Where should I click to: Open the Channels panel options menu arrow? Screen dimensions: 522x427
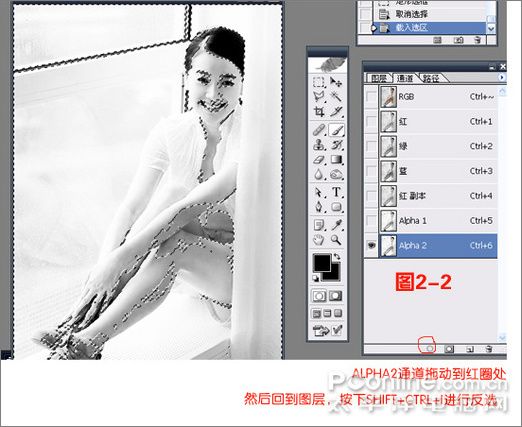tap(502, 78)
